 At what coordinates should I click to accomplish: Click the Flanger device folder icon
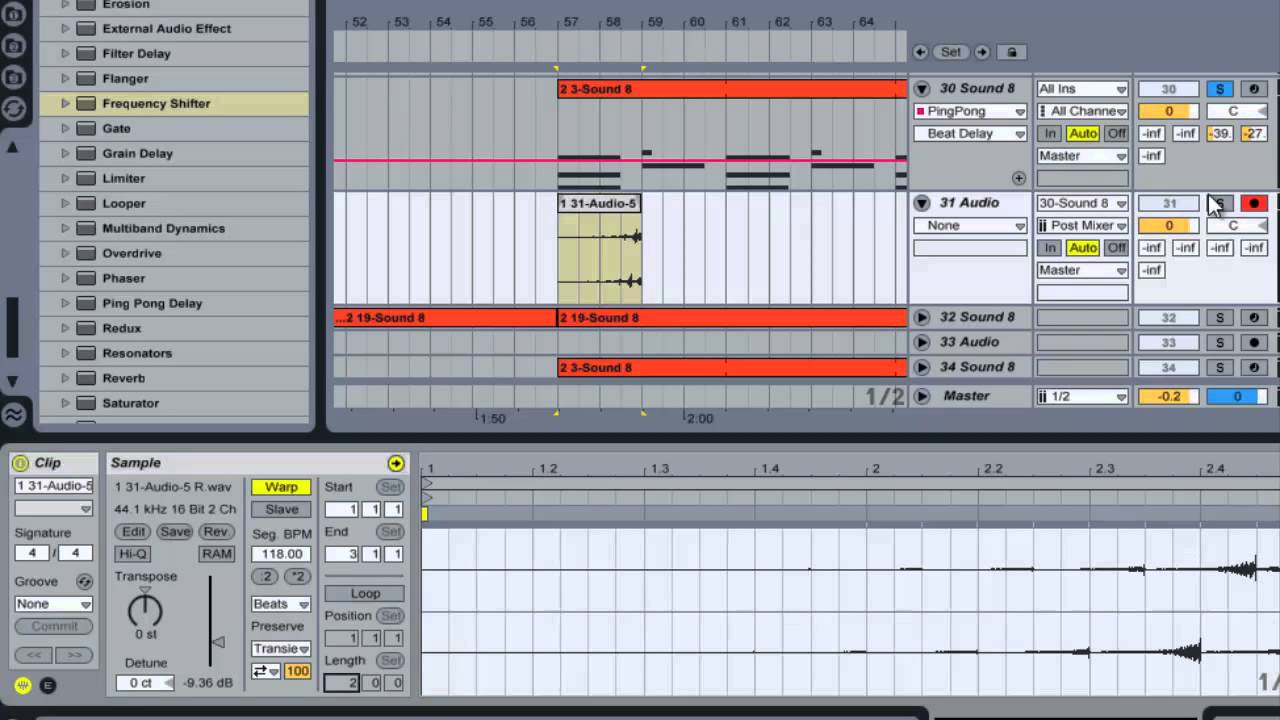tap(86, 78)
